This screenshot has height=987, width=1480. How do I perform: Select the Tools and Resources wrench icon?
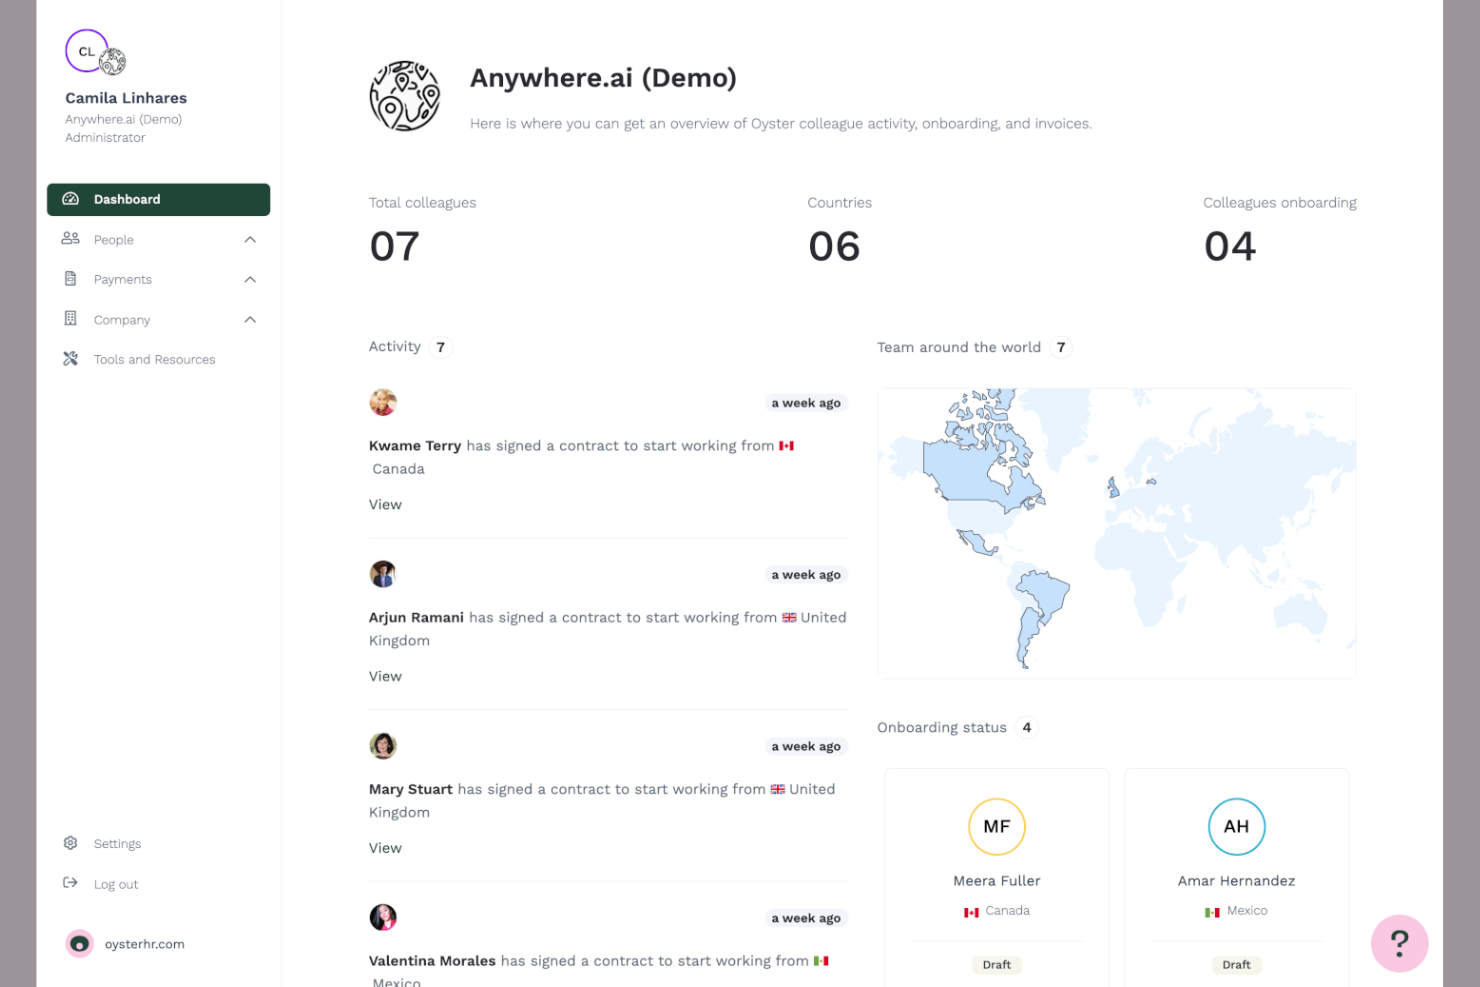point(70,358)
